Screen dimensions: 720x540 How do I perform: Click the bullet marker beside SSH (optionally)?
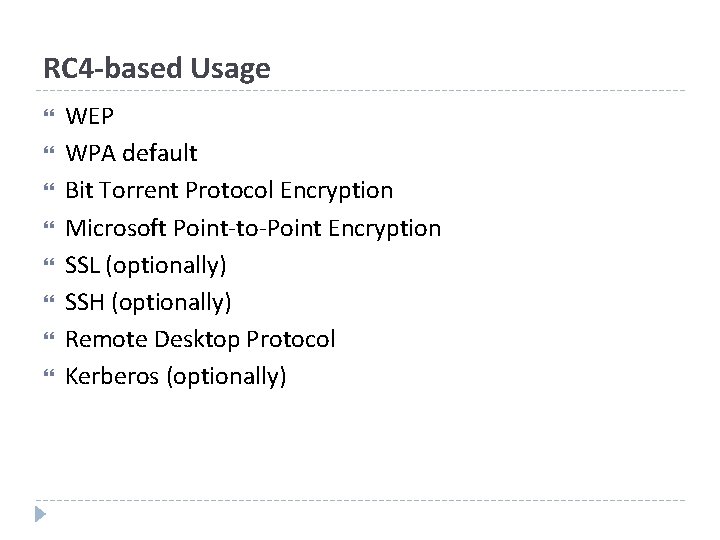point(45,303)
